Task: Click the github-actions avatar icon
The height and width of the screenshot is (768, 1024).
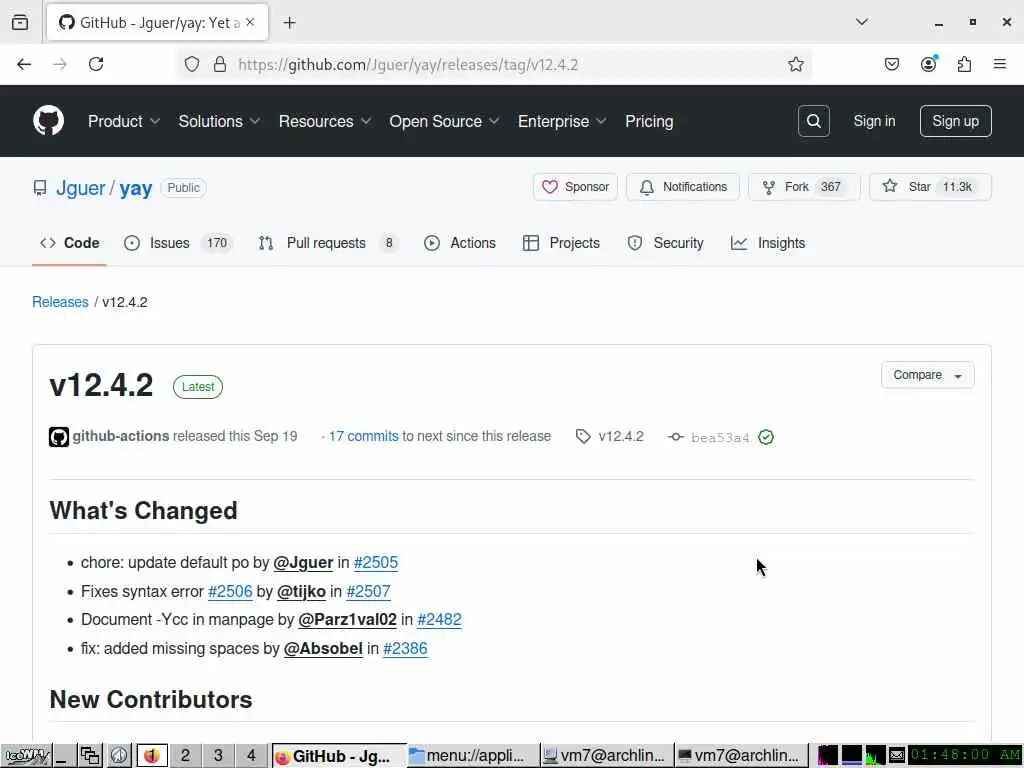Action: tap(59, 437)
